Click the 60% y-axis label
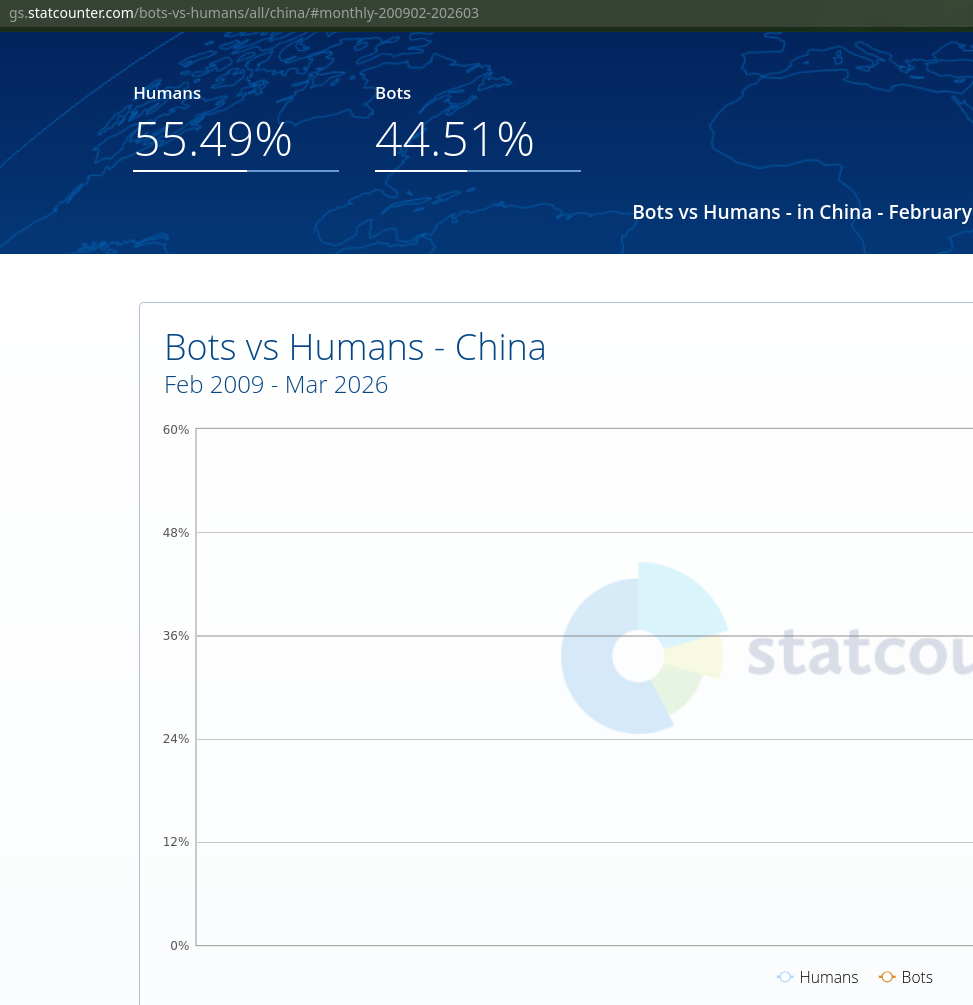Image resolution: width=973 pixels, height=1005 pixels. click(x=176, y=429)
